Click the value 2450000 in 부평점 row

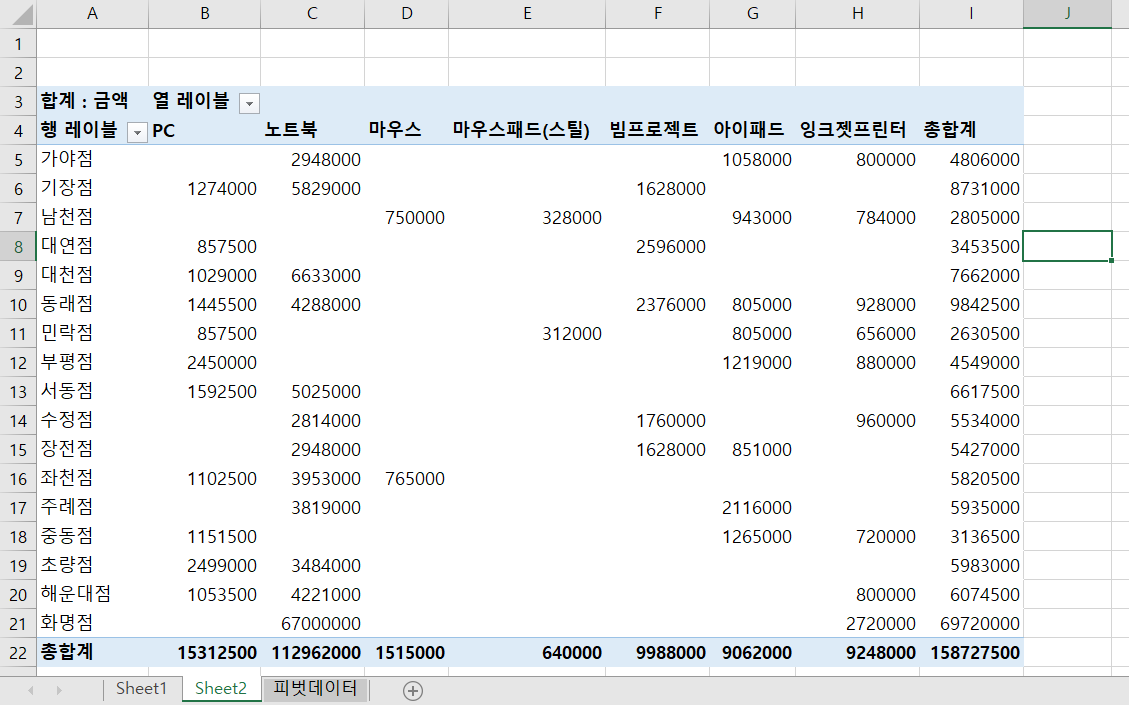point(204,362)
